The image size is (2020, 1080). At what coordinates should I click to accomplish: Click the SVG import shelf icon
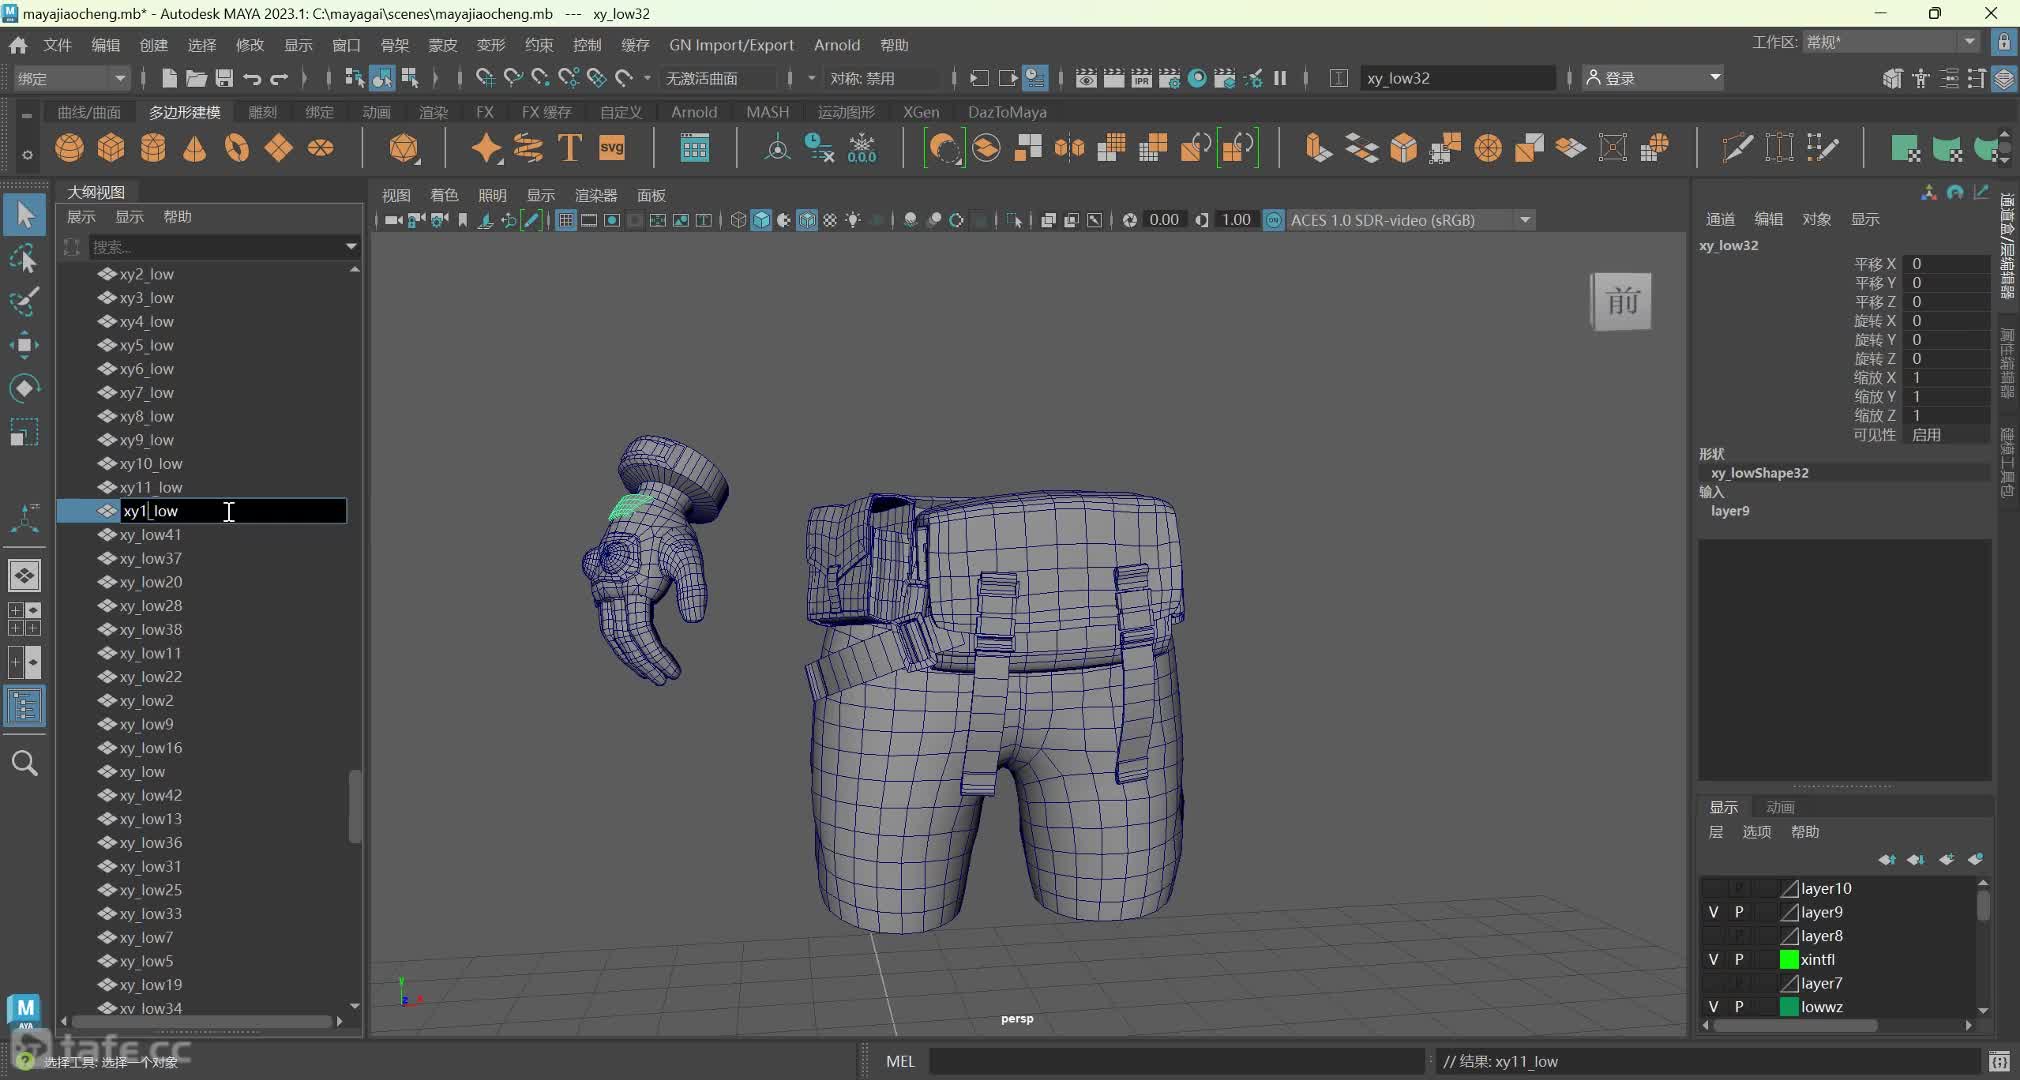(612, 148)
